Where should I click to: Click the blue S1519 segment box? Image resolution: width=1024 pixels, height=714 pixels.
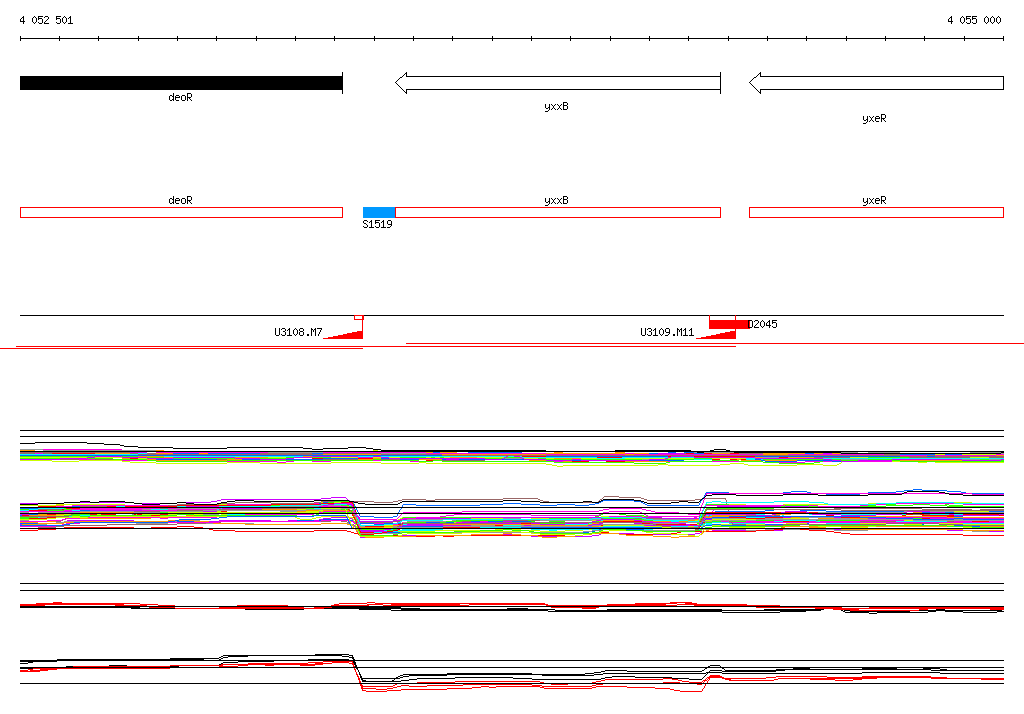point(379,212)
